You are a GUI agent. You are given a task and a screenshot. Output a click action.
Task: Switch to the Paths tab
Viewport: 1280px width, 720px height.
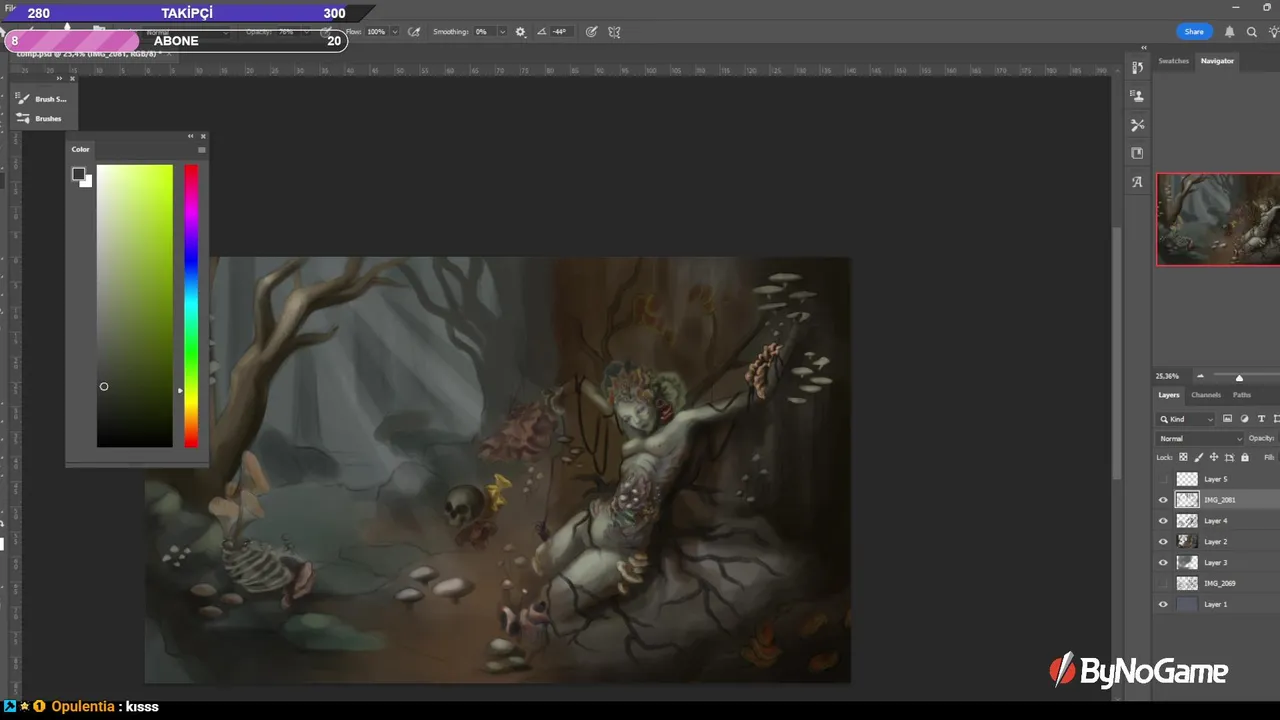[x=1242, y=395]
